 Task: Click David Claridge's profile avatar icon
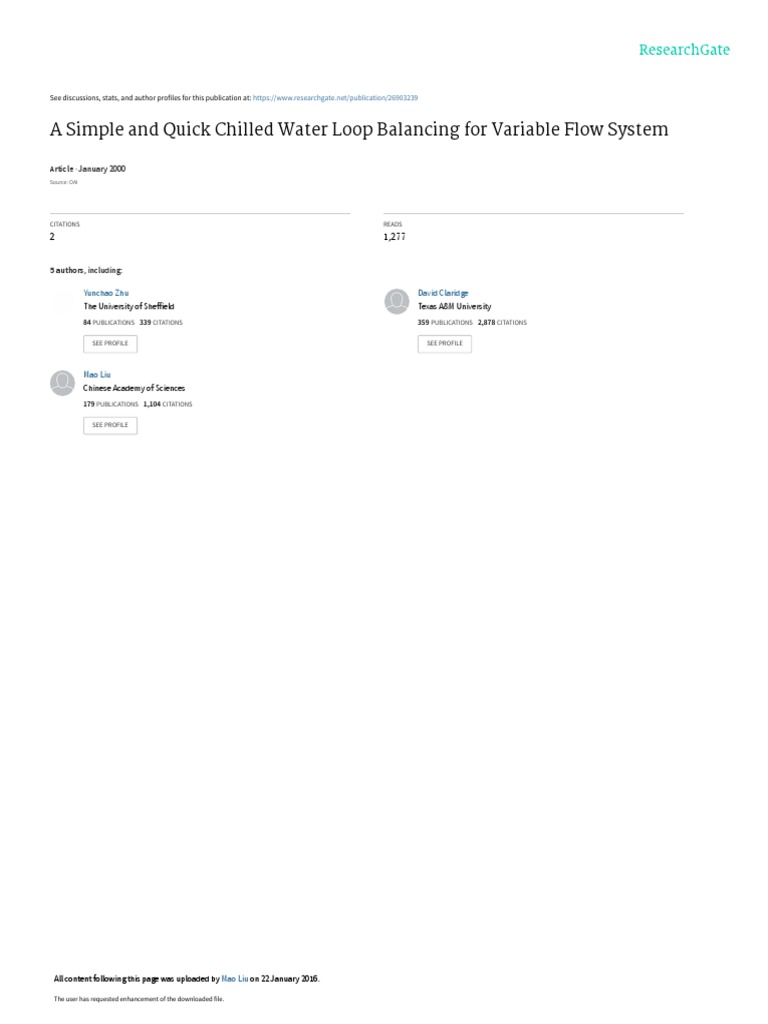point(396,301)
